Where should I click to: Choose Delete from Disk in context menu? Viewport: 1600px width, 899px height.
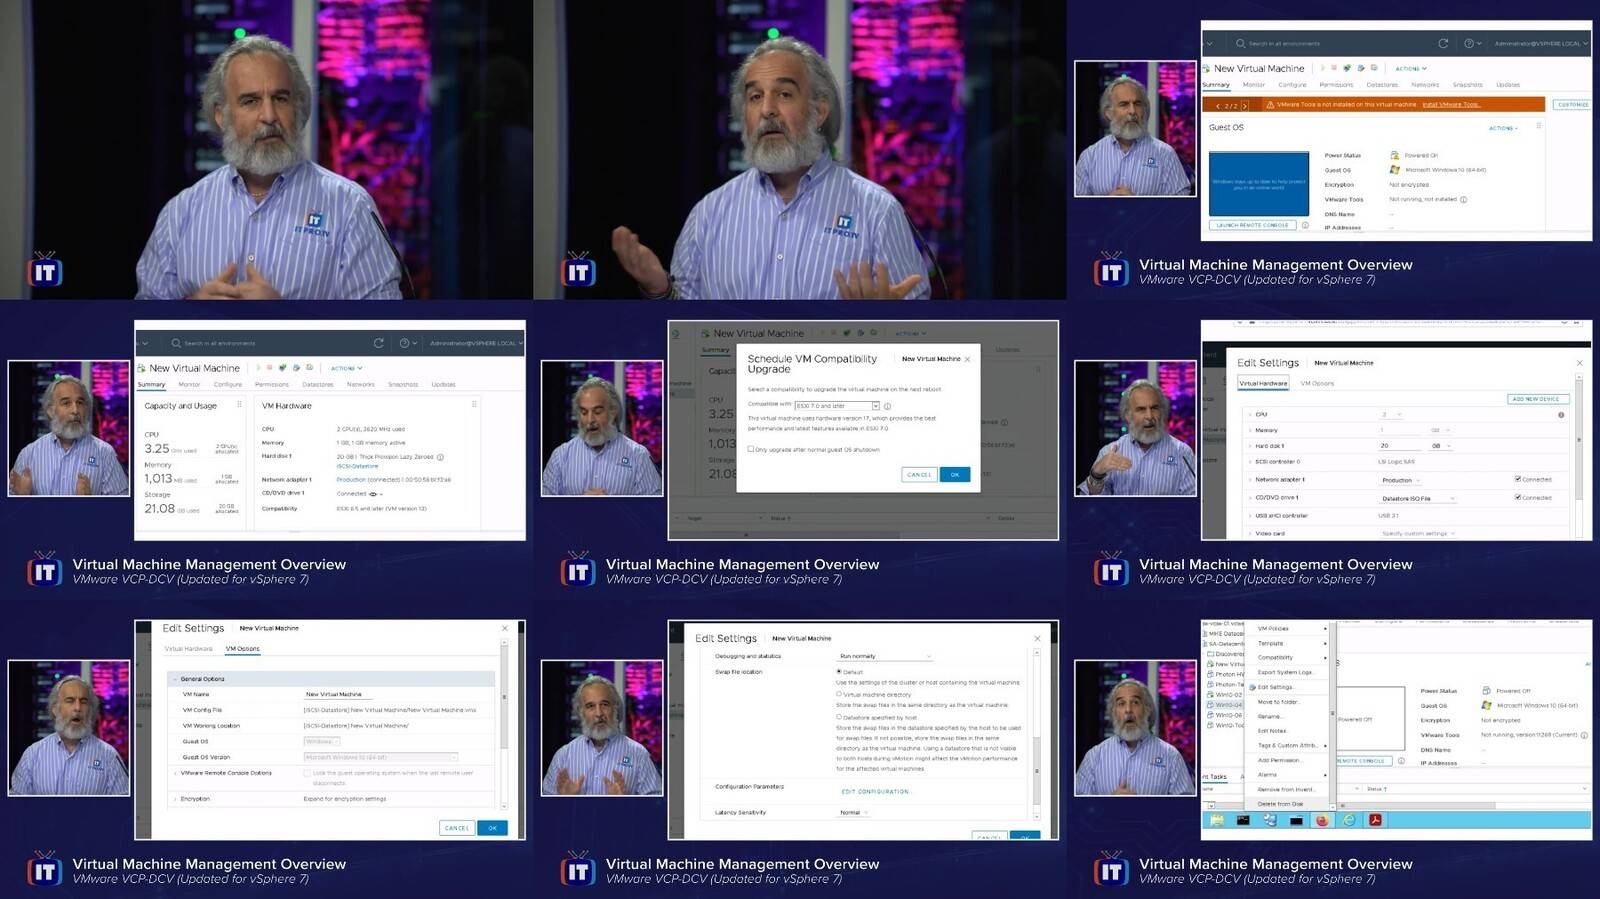click(x=1280, y=804)
